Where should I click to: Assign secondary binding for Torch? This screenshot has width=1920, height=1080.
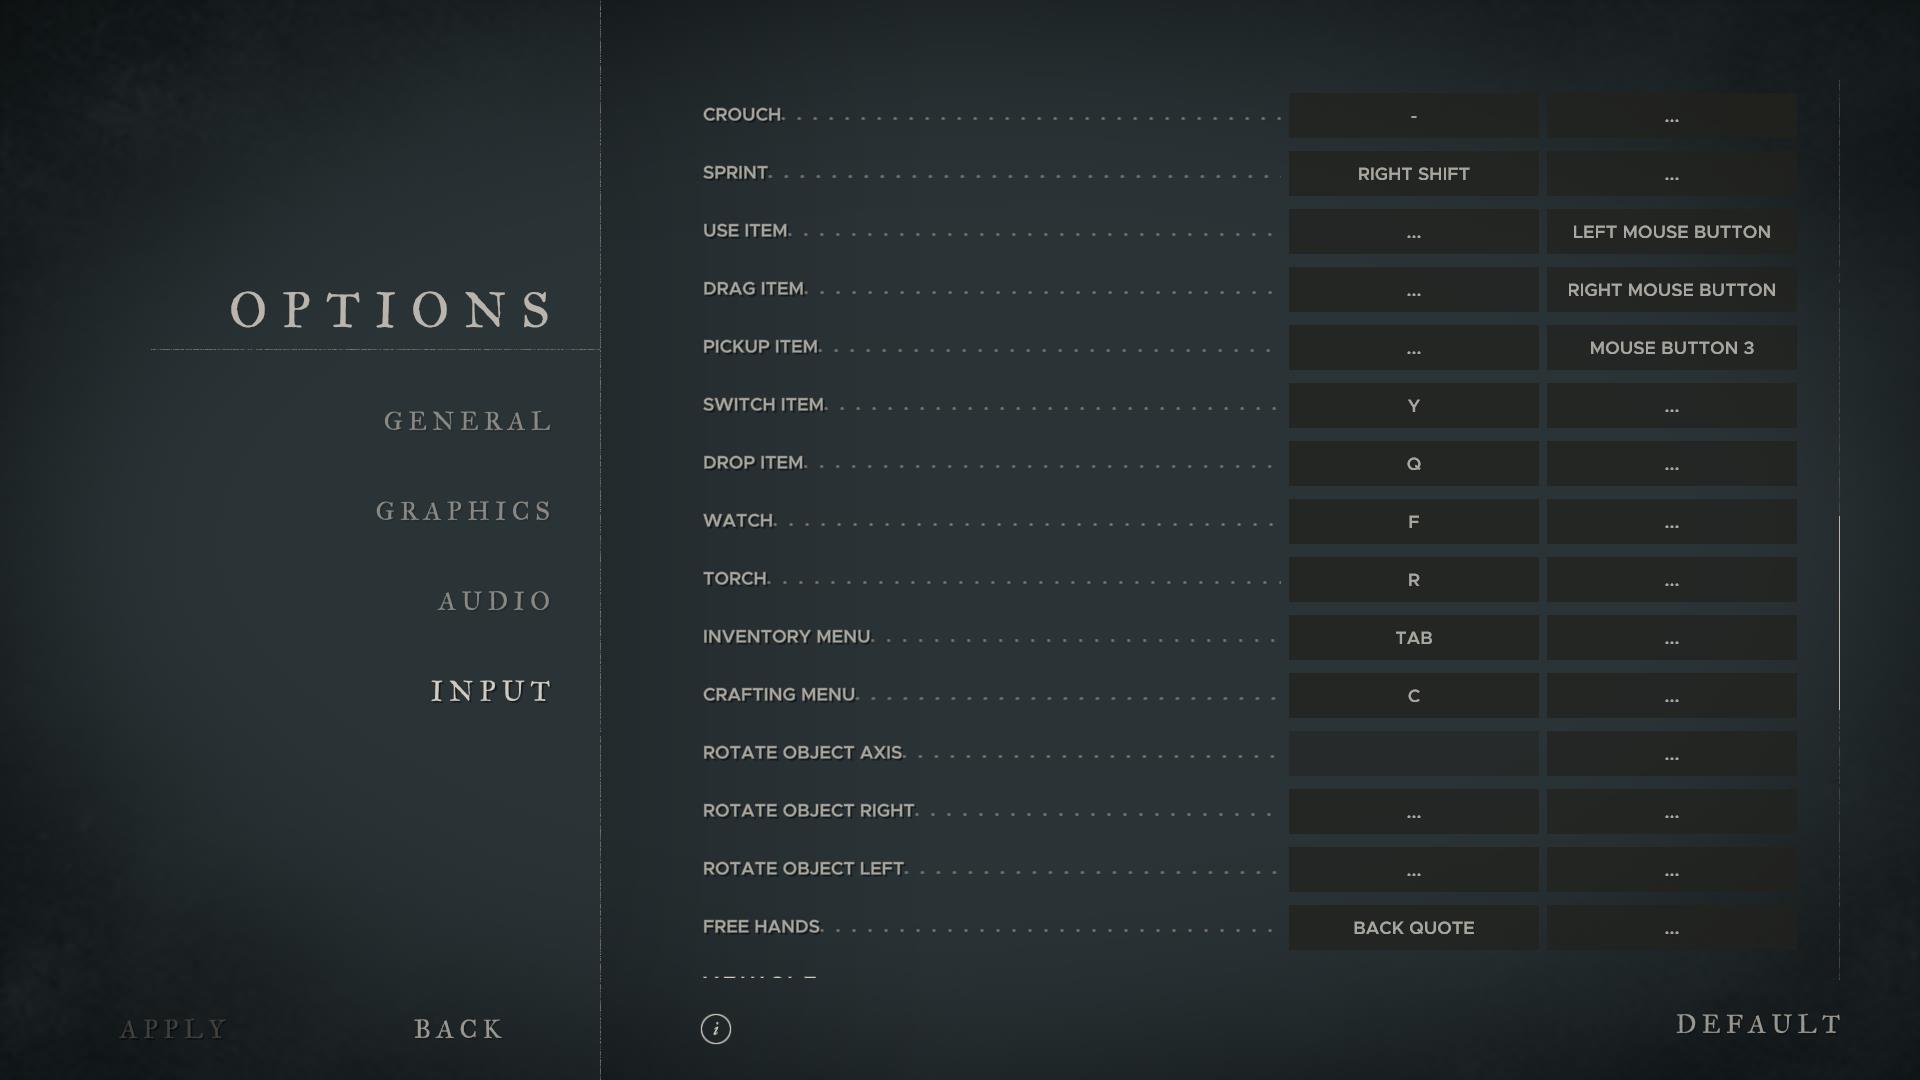coord(1671,580)
